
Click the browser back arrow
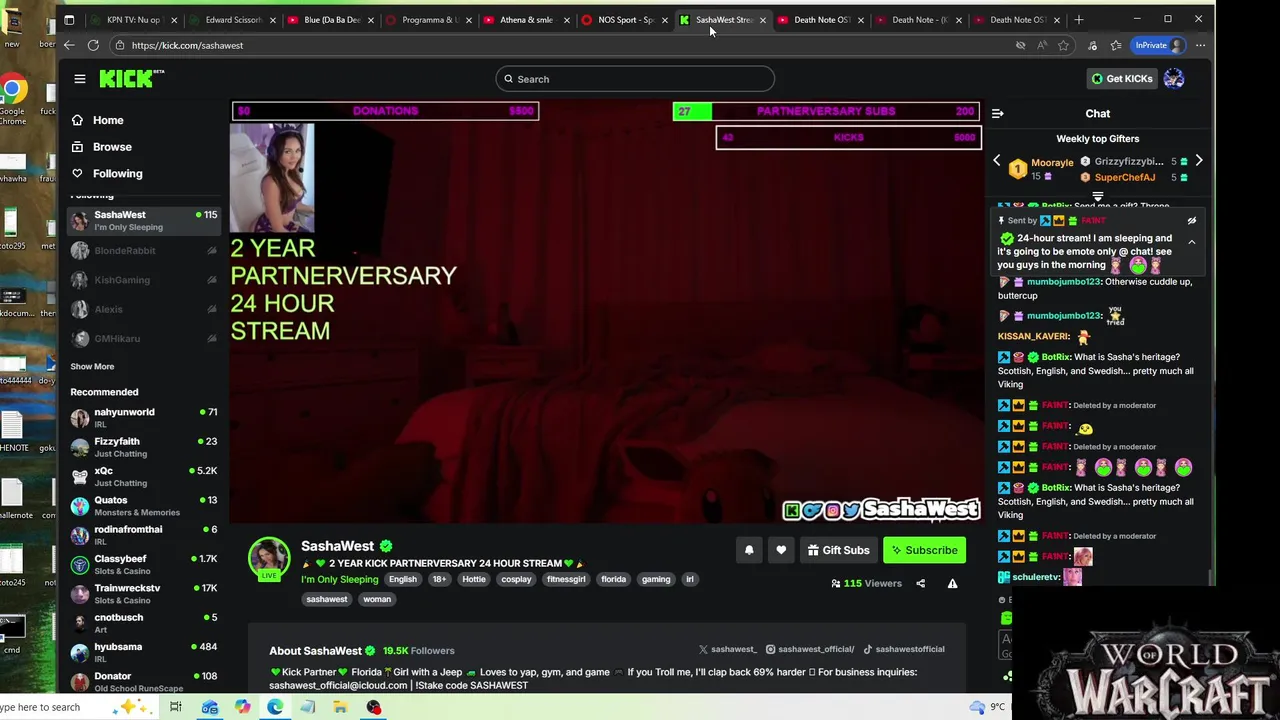69,45
